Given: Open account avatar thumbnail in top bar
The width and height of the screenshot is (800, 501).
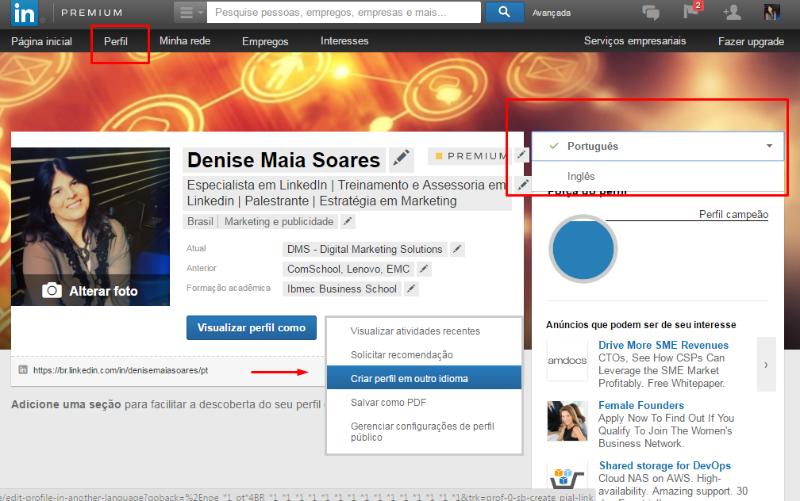Looking at the screenshot, I should (771, 12).
